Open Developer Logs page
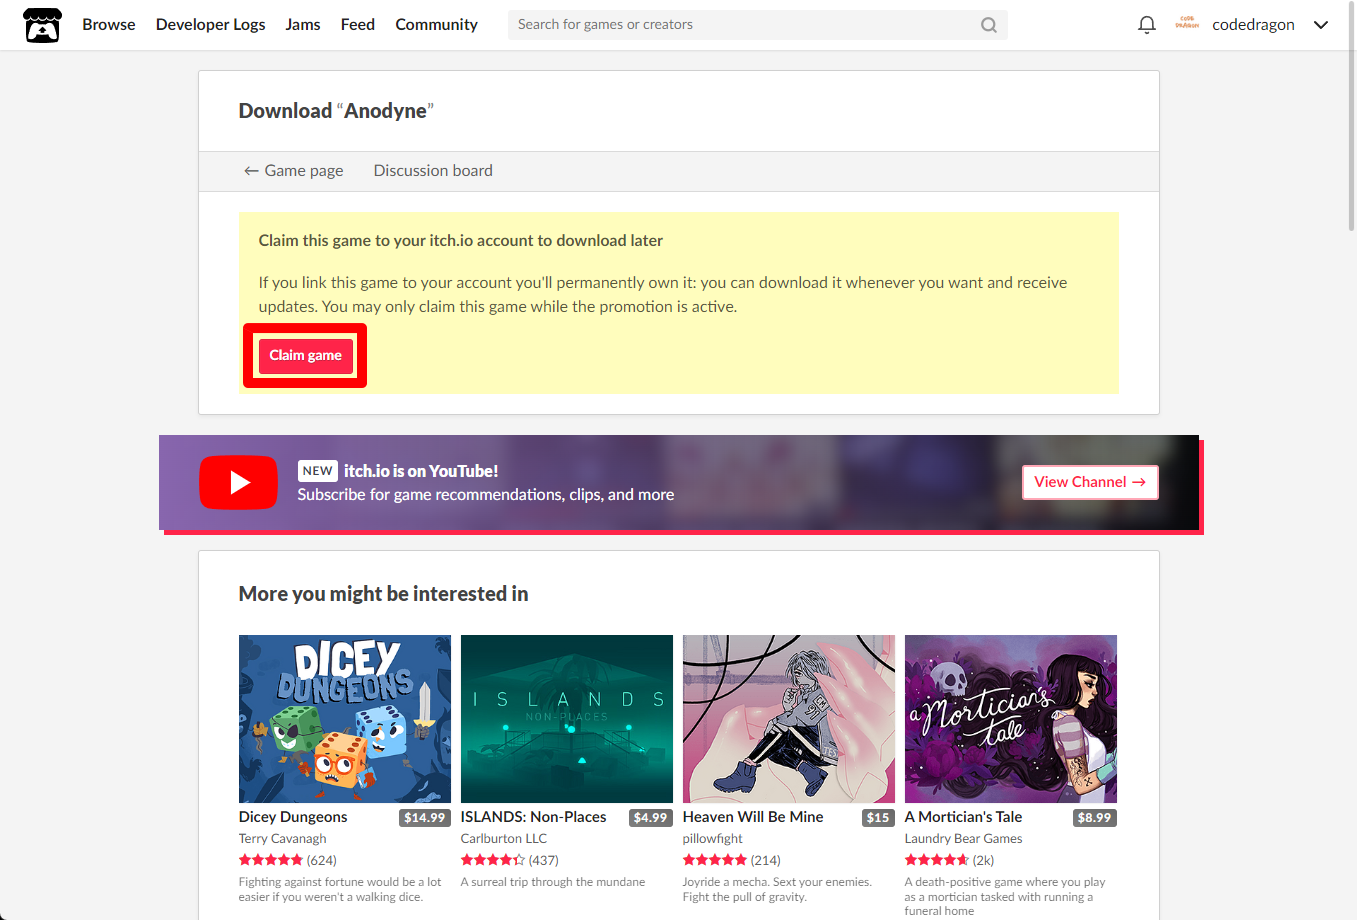1357x920 pixels. (x=211, y=25)
